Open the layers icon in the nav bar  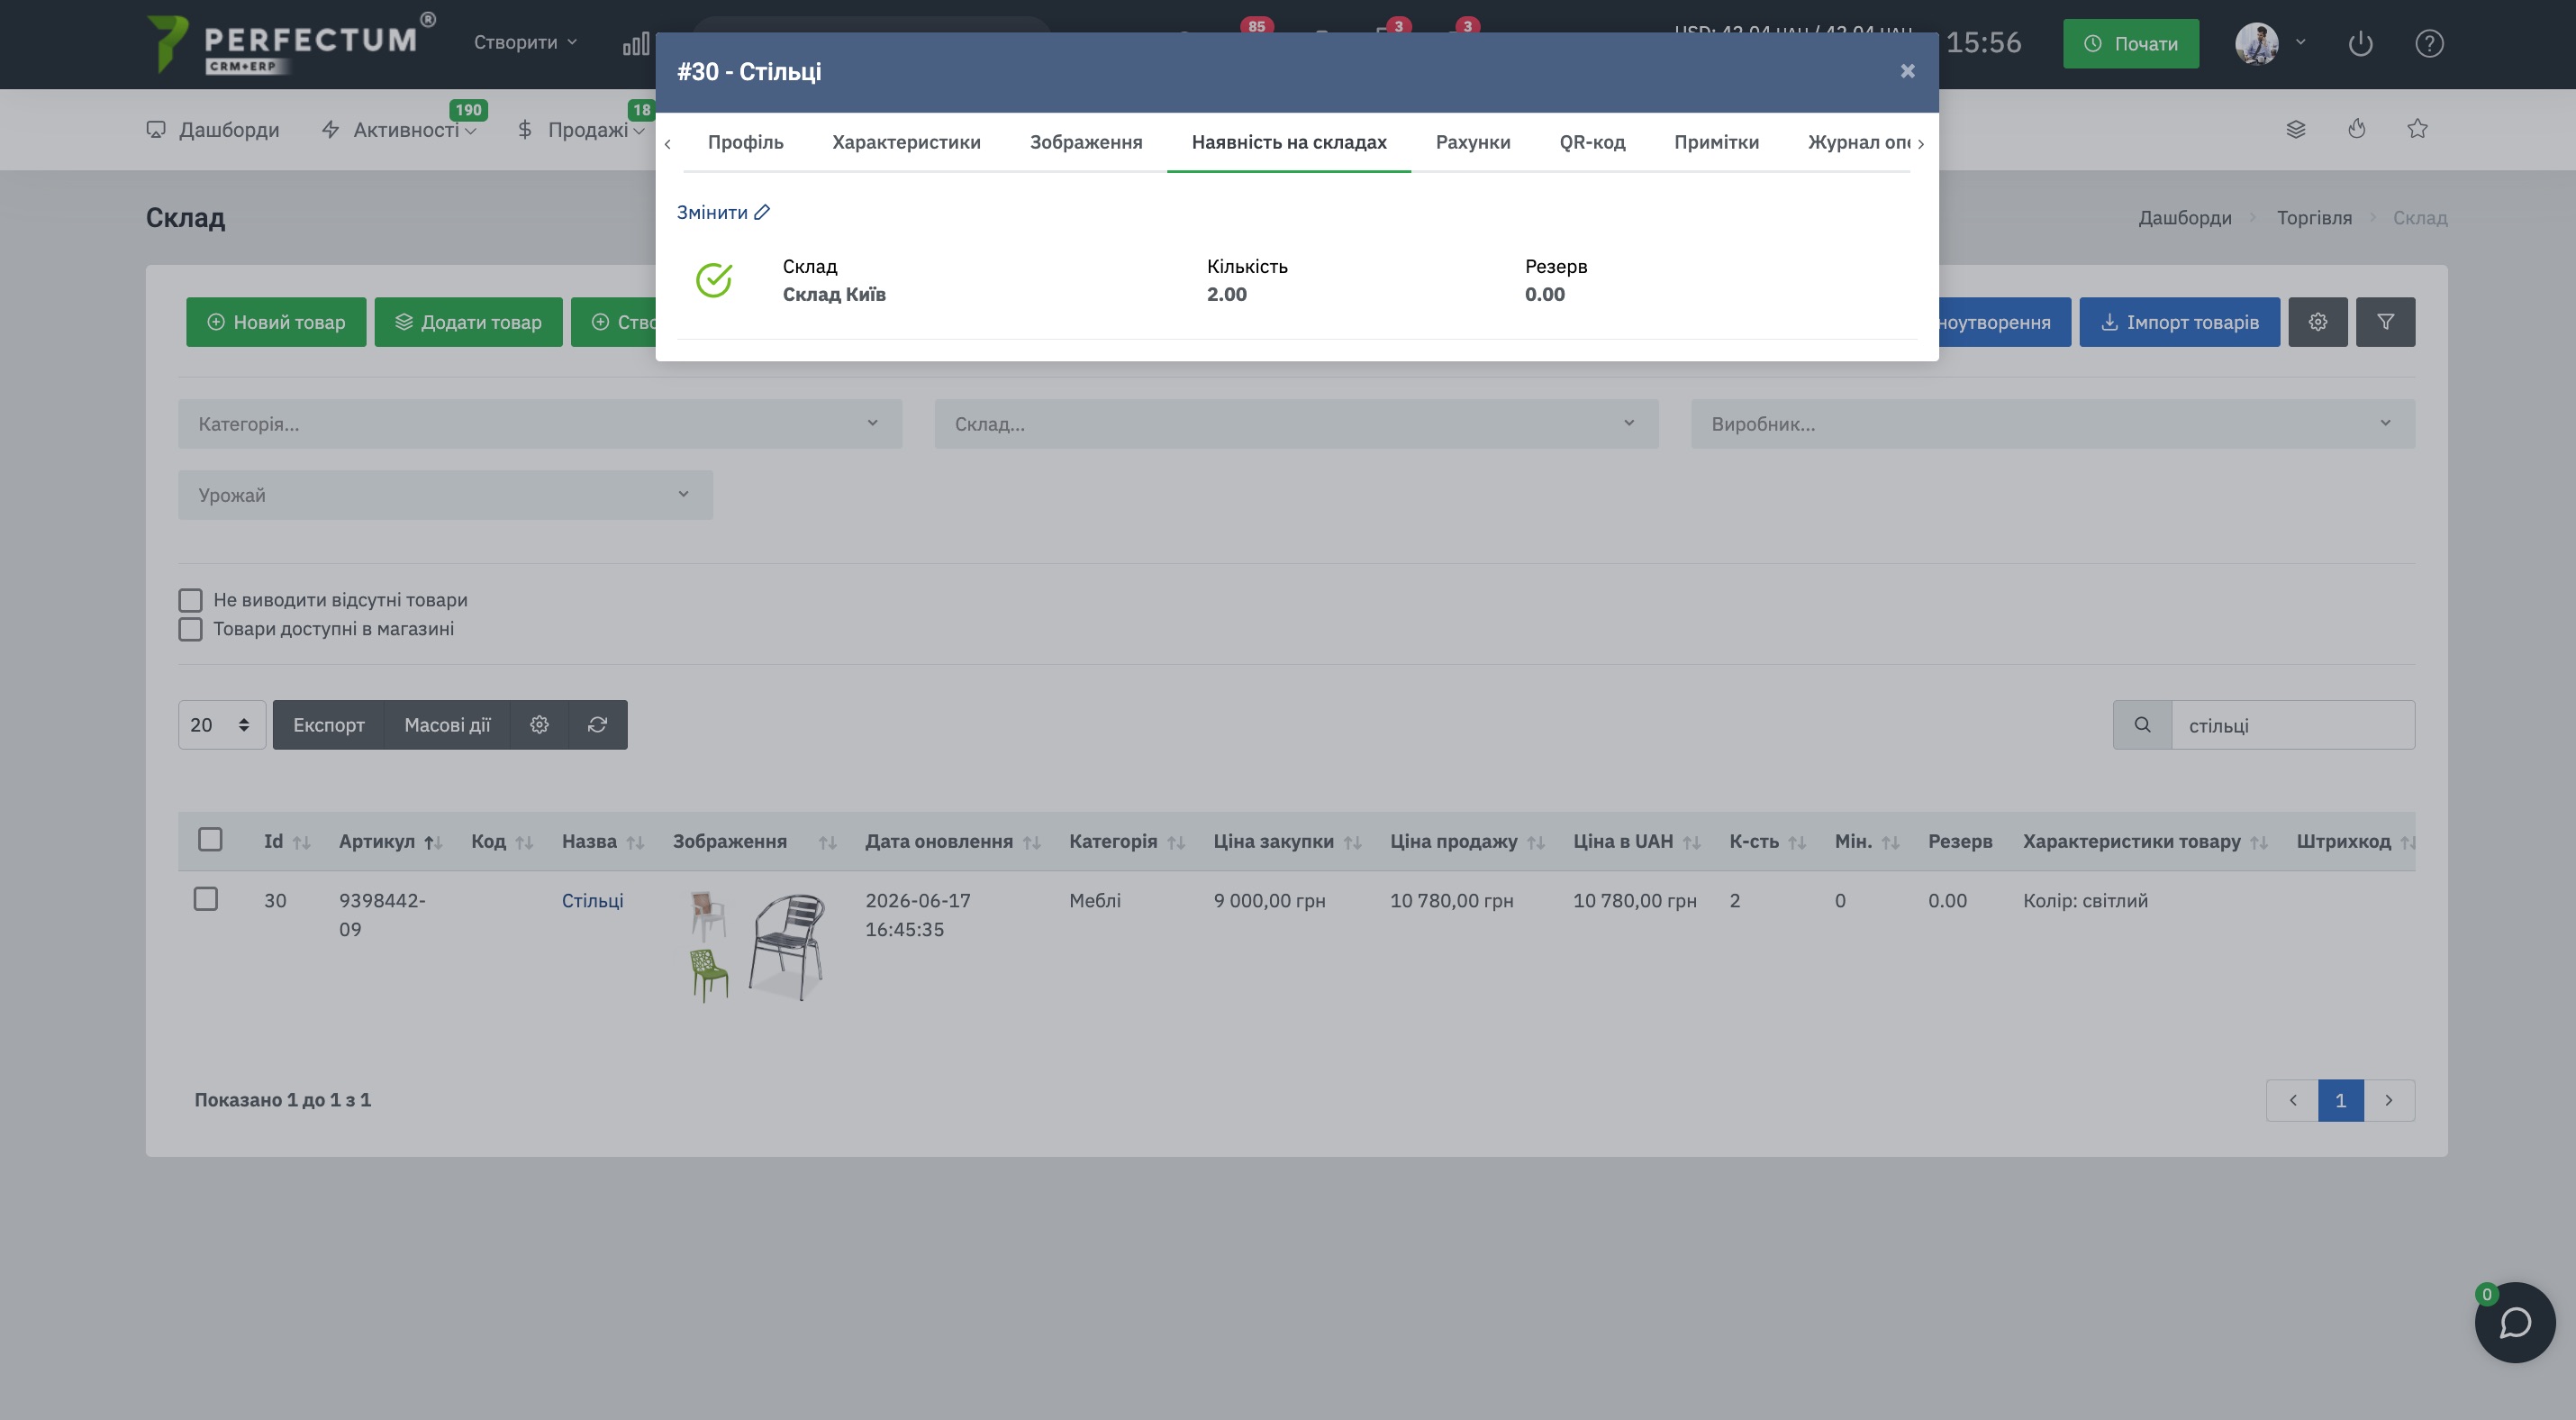[2296, 129]
